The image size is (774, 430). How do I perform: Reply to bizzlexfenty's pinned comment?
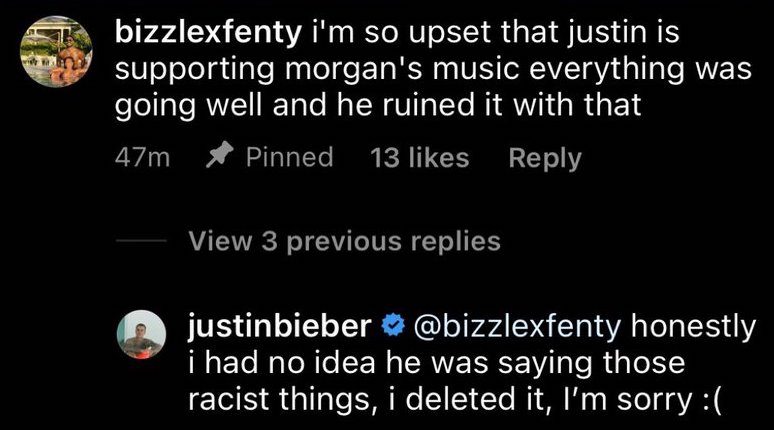click(544, 158)
